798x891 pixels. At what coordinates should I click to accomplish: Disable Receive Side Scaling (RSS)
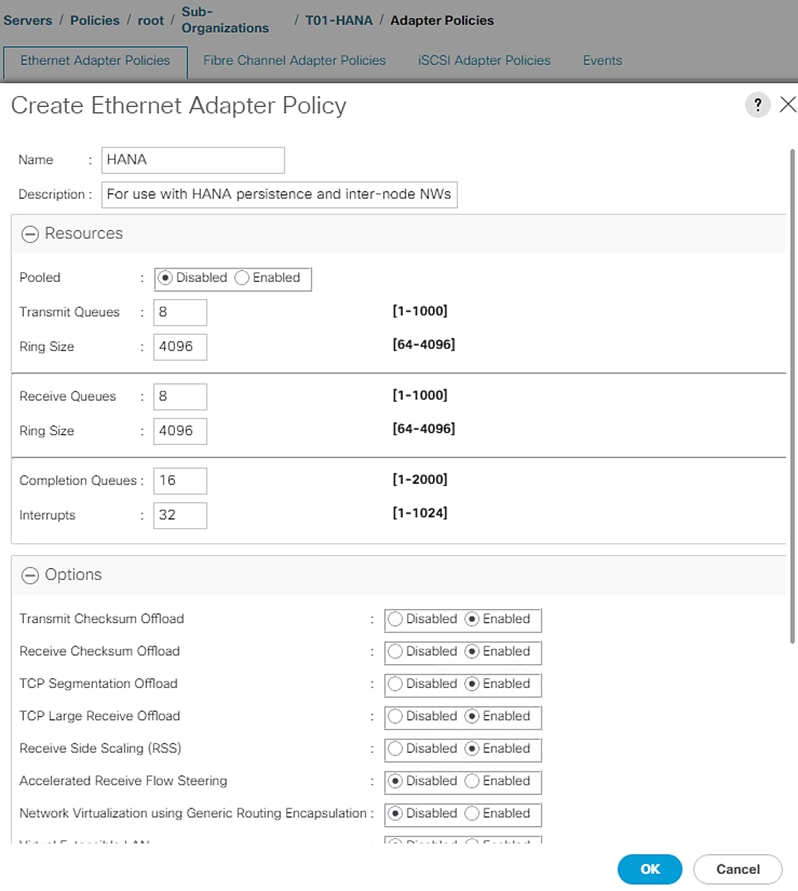click(x=396, y=749)
